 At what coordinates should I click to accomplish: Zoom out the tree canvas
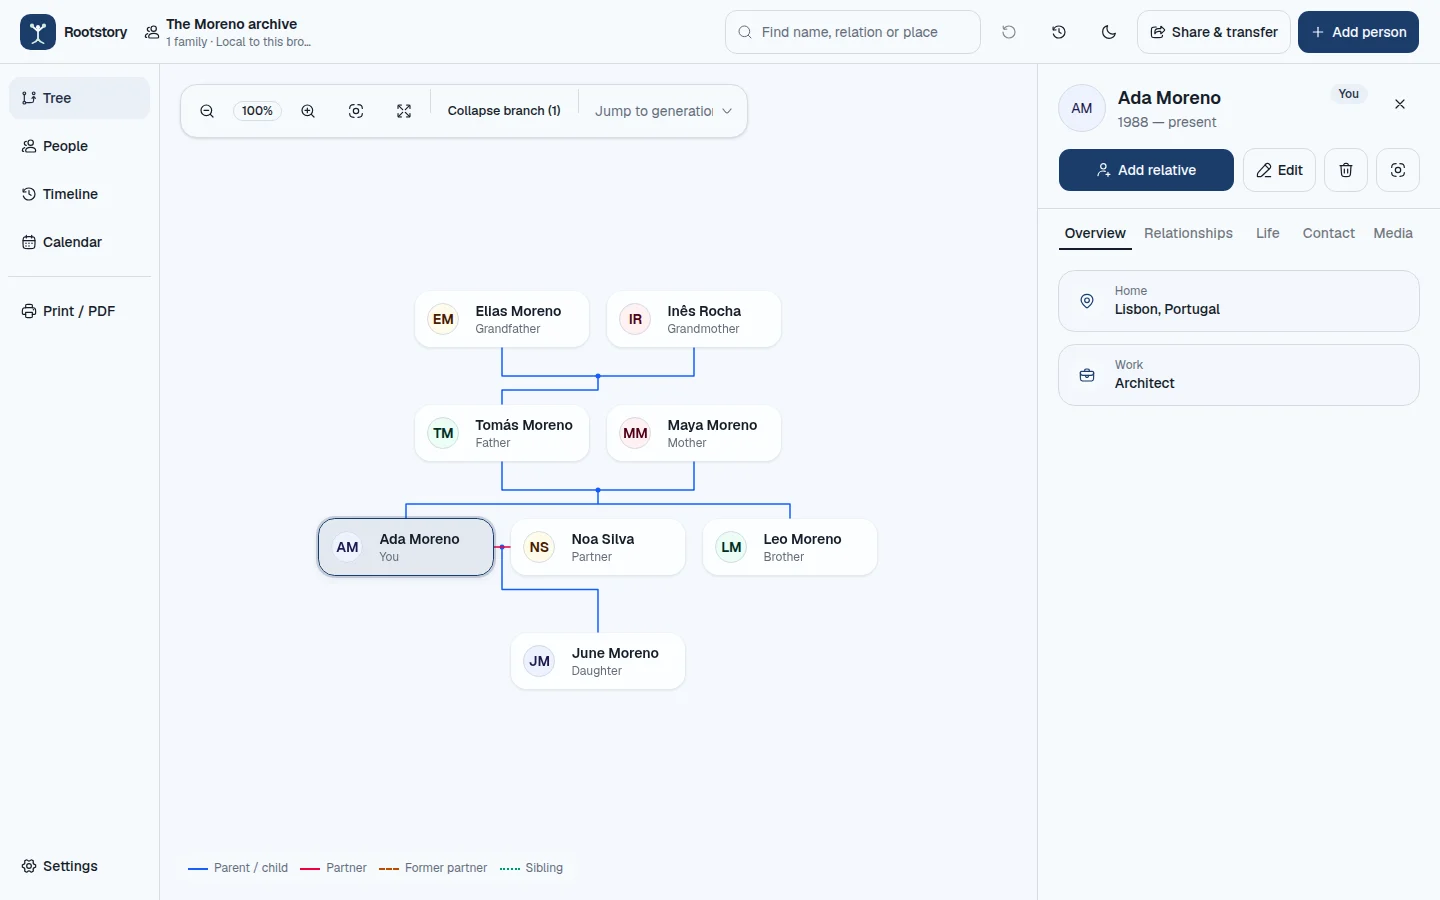(207, 111)
